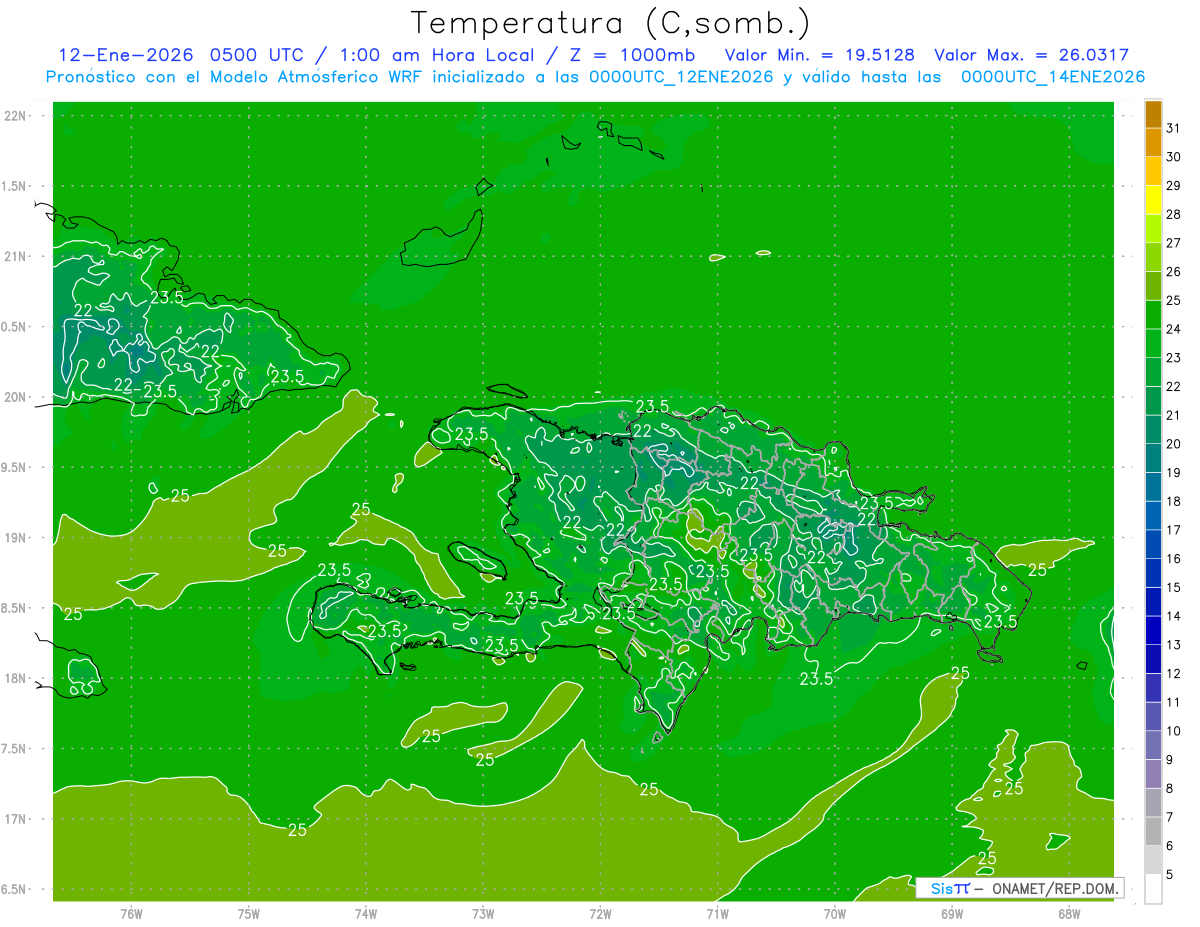The height and width of the screenshot is (927, 1200).
Task: Click the '71W' longitude label
Action: point(717,913)
